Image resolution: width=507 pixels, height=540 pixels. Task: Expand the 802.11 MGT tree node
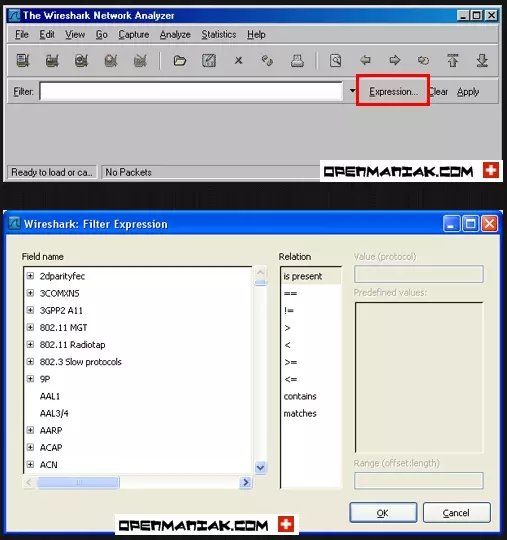(30, 327)
